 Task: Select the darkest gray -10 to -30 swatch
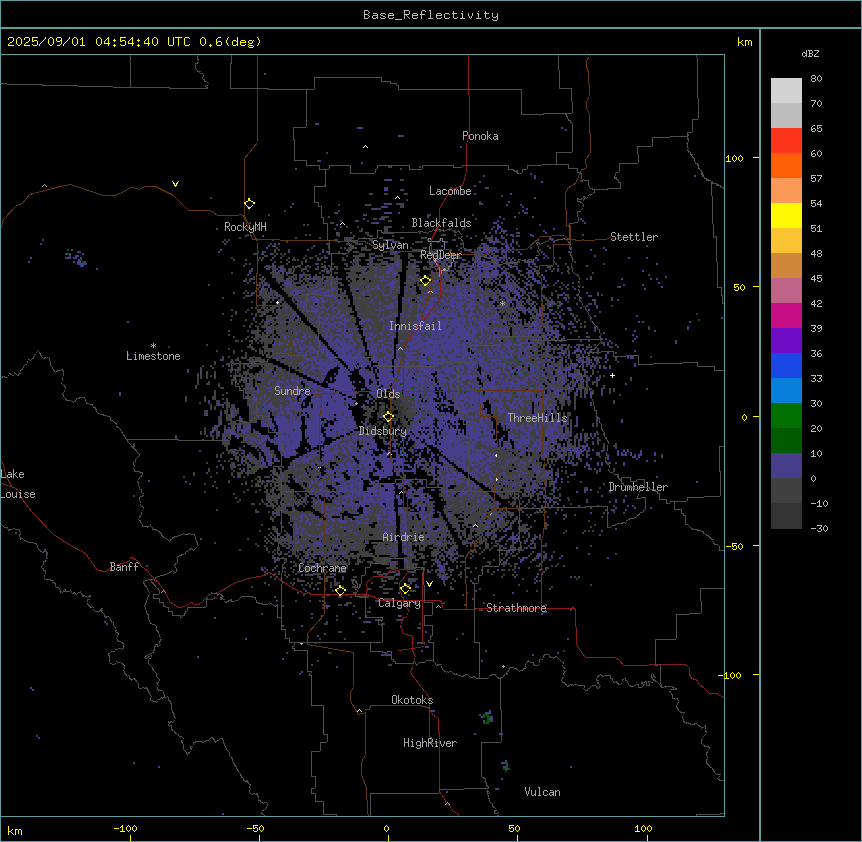pos(786,516)
